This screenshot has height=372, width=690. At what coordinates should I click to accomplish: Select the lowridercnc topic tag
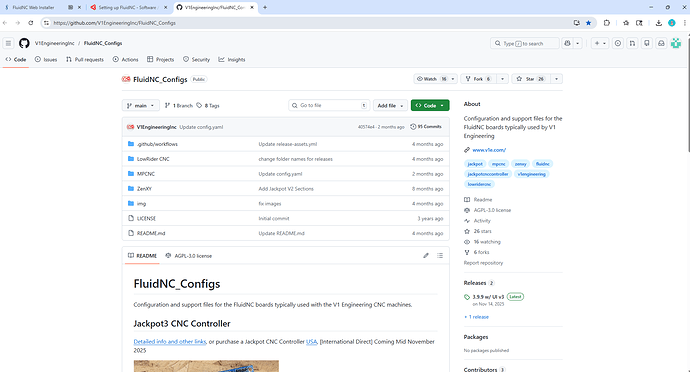click(479, 184)
